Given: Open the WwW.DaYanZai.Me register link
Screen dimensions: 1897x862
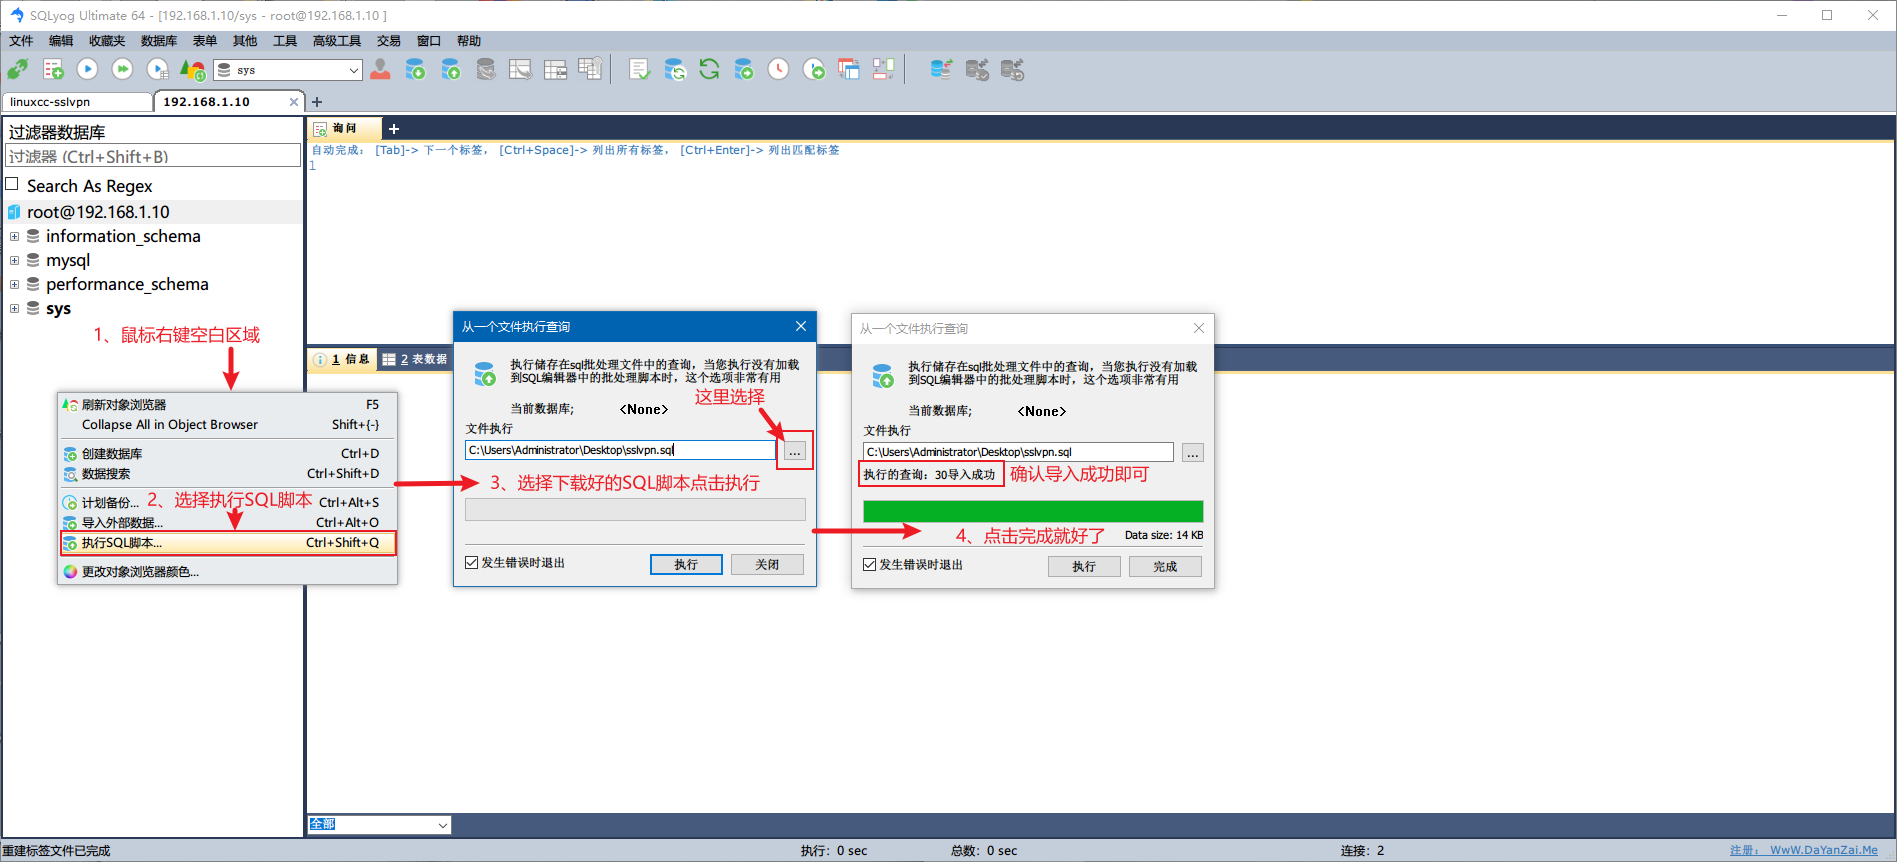Looking at the screenshot, I should coord(1823,850).
